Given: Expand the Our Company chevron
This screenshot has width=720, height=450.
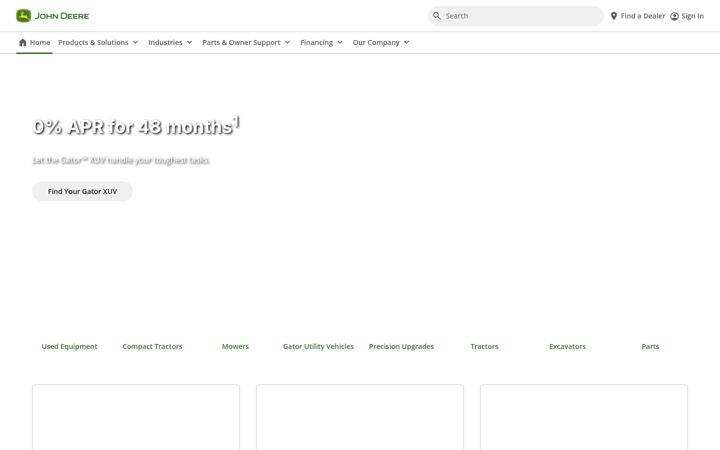Looking at the screenshot, I should click(x=406, y=42).
